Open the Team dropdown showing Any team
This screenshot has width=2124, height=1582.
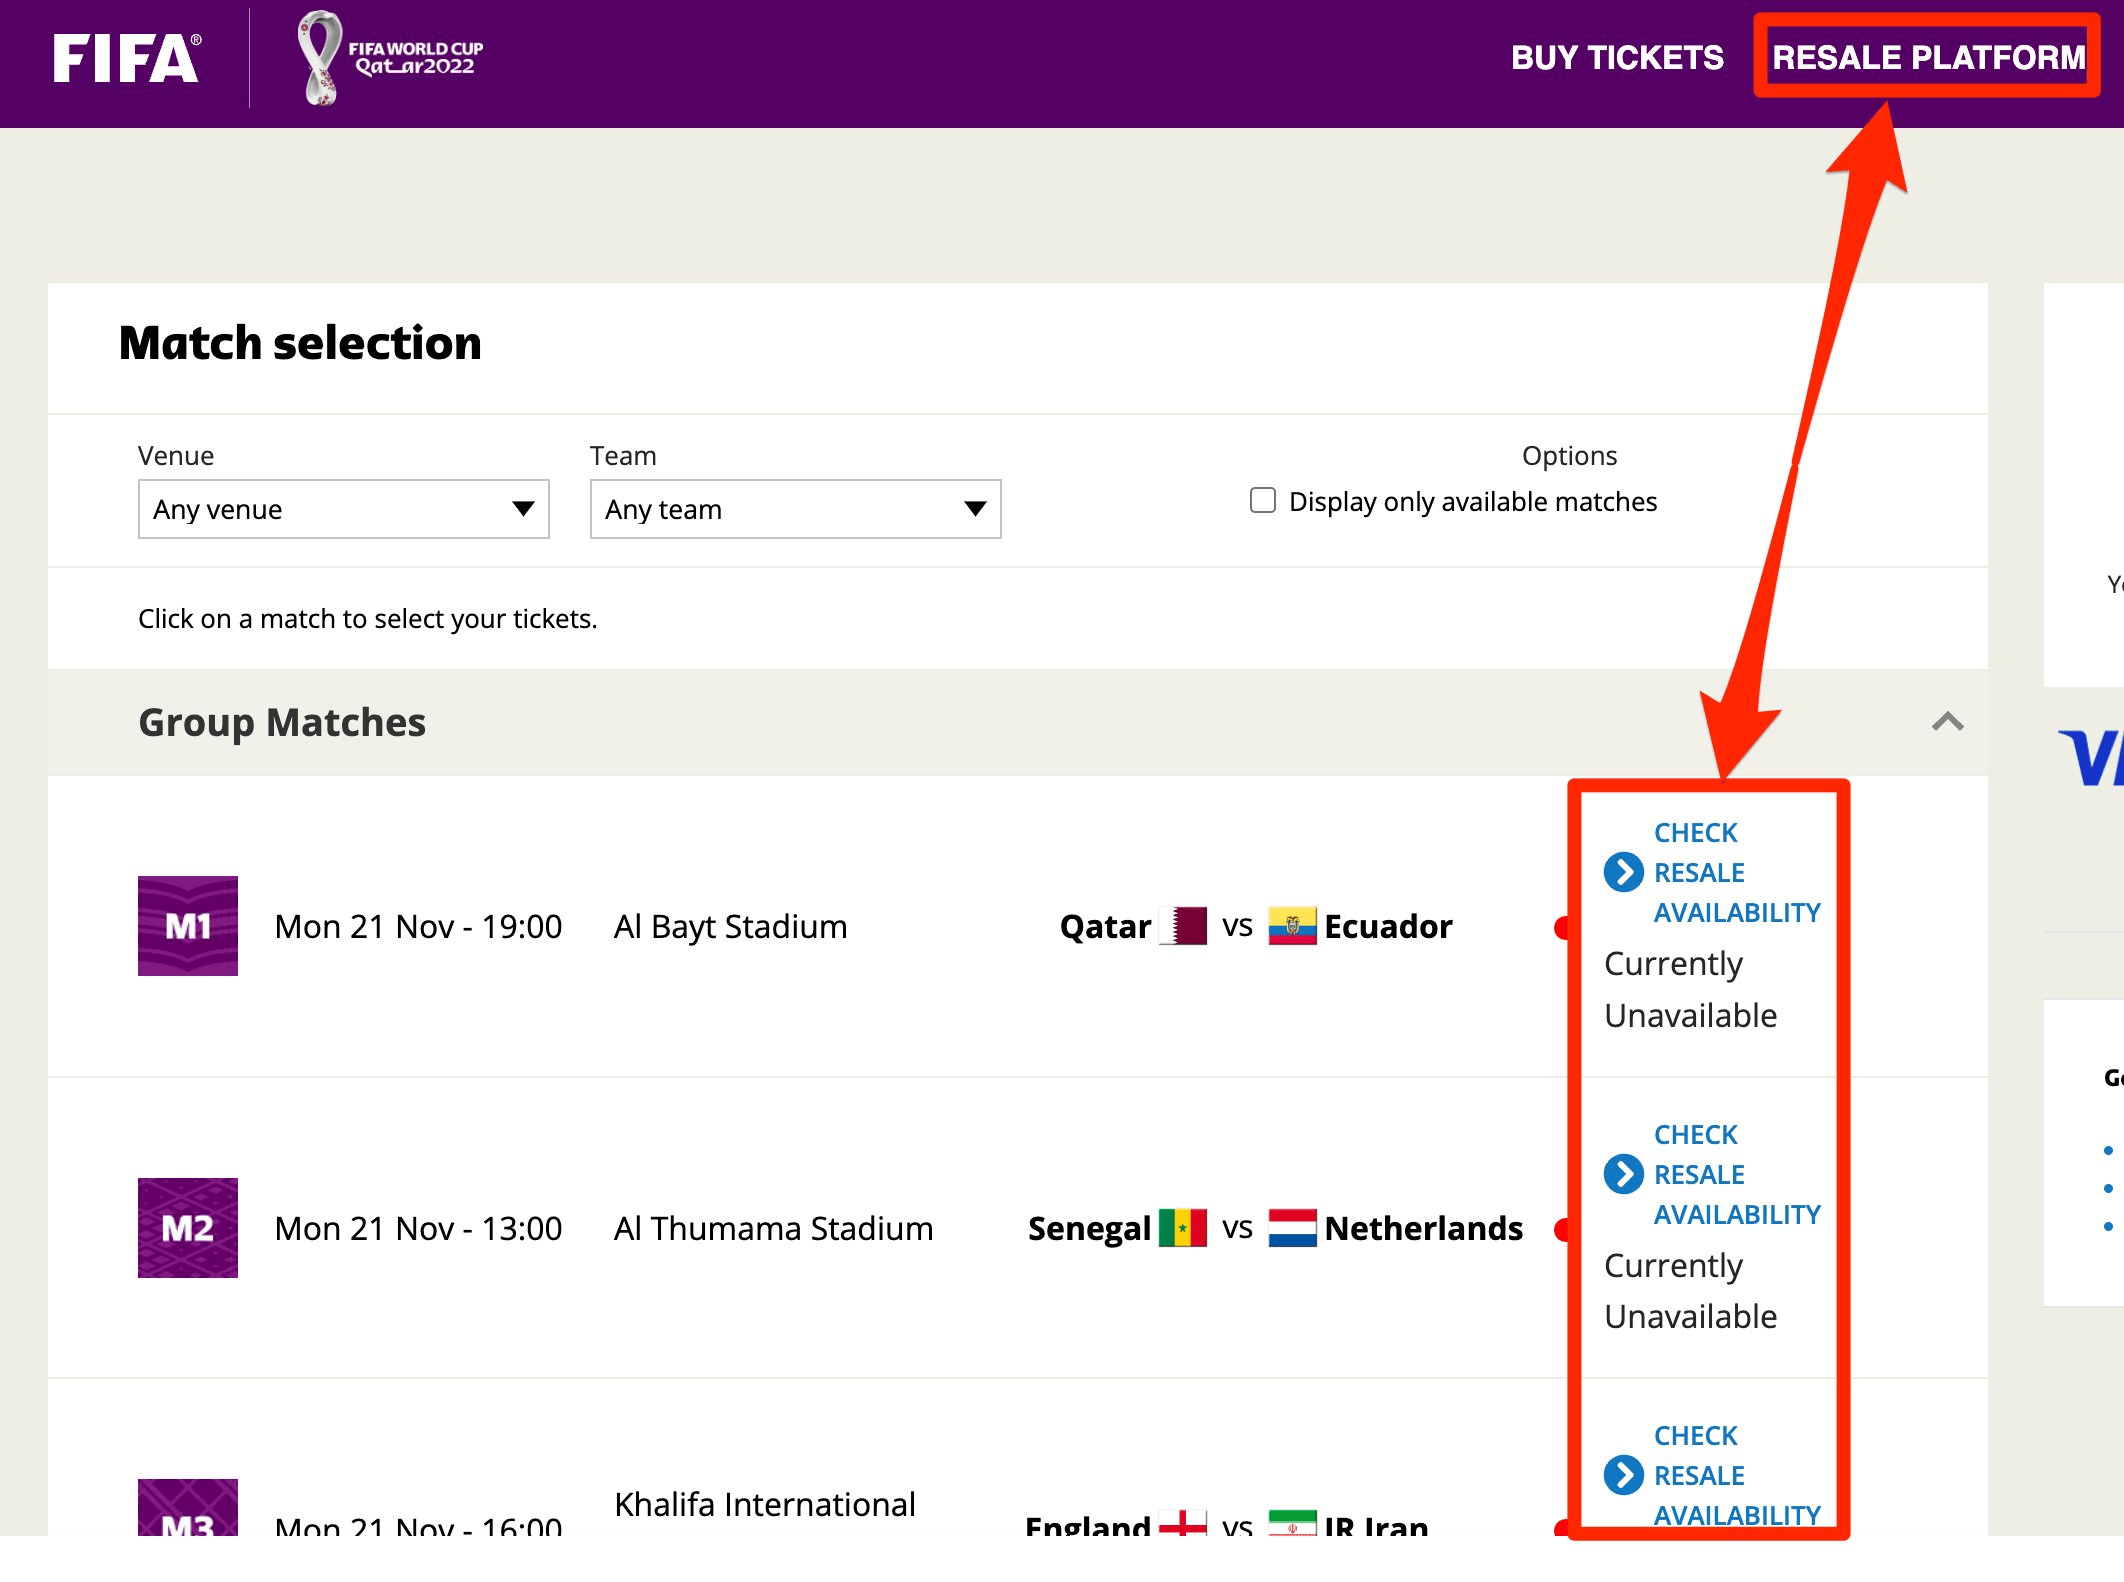point(796,509)
